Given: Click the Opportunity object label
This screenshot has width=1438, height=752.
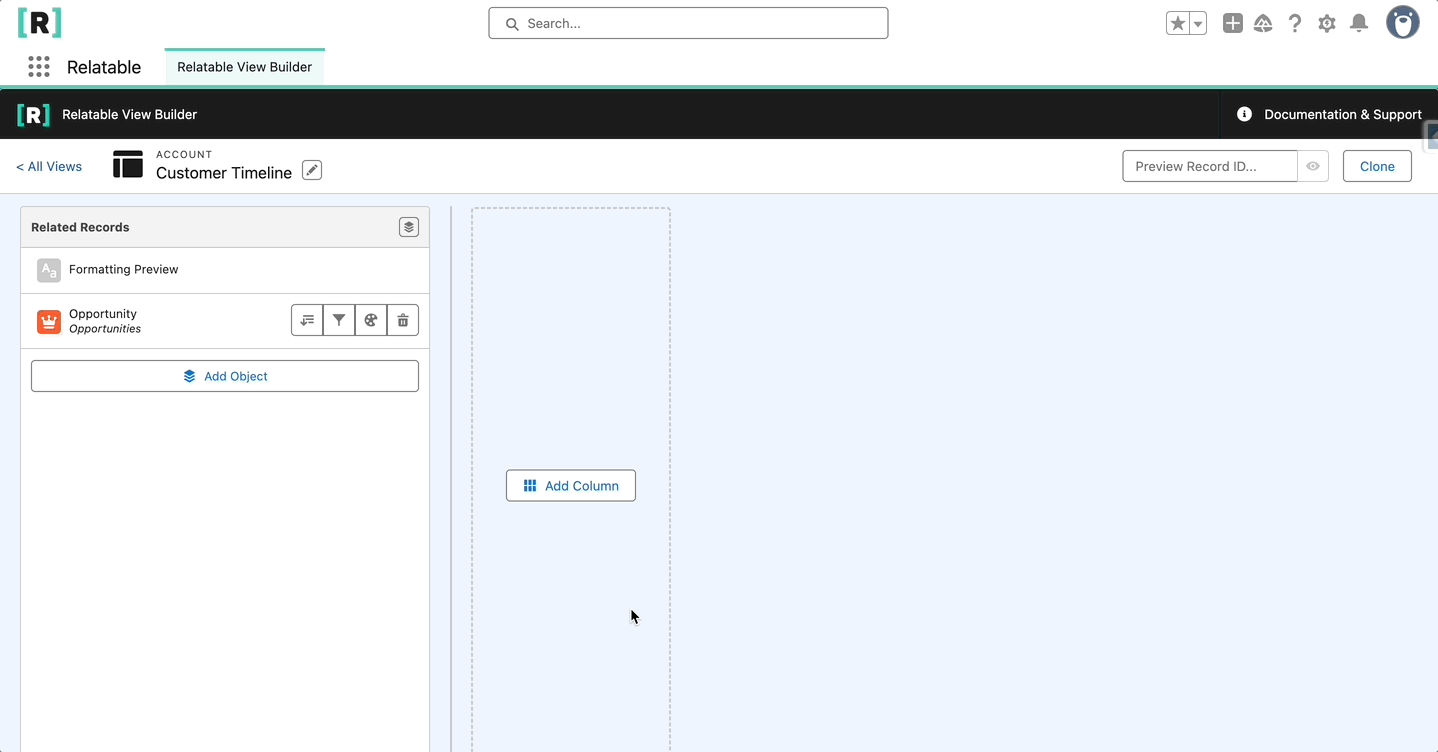Looking at the screenshot, I should tap(103, 314).
